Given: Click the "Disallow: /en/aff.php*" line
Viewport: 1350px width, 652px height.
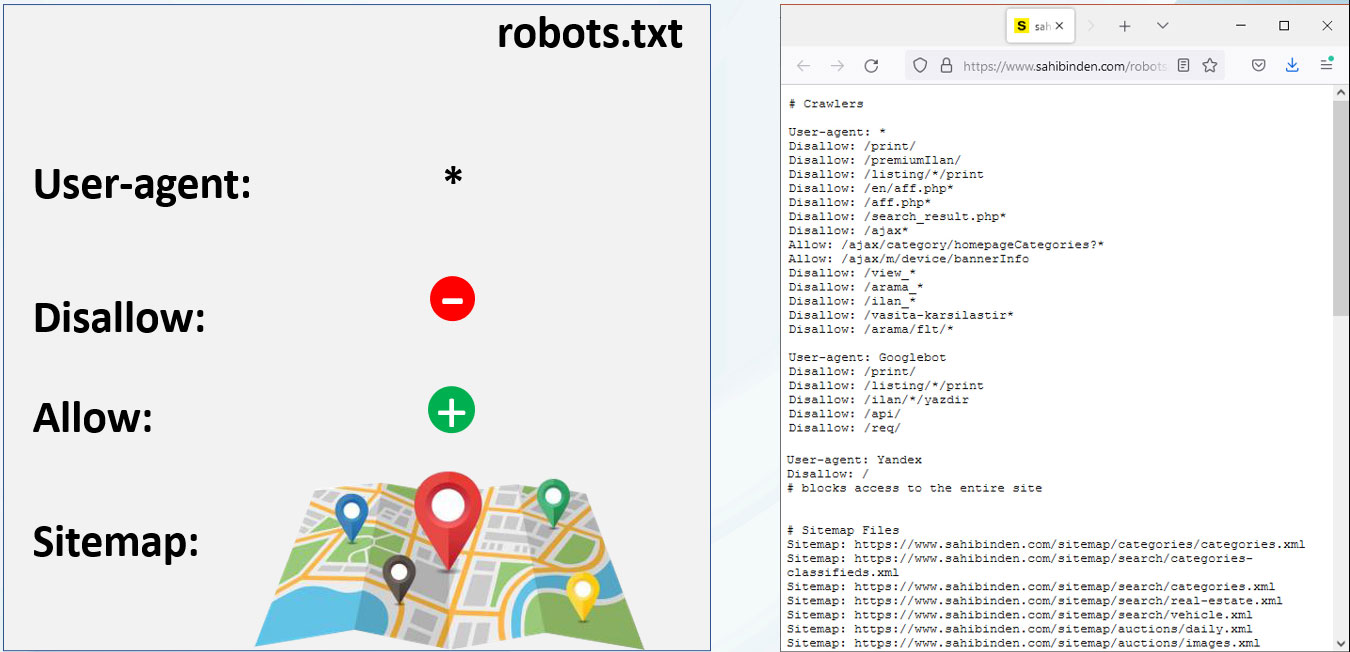Looking at the screenshot, I should pyautogui.click(x=871, y=188).
